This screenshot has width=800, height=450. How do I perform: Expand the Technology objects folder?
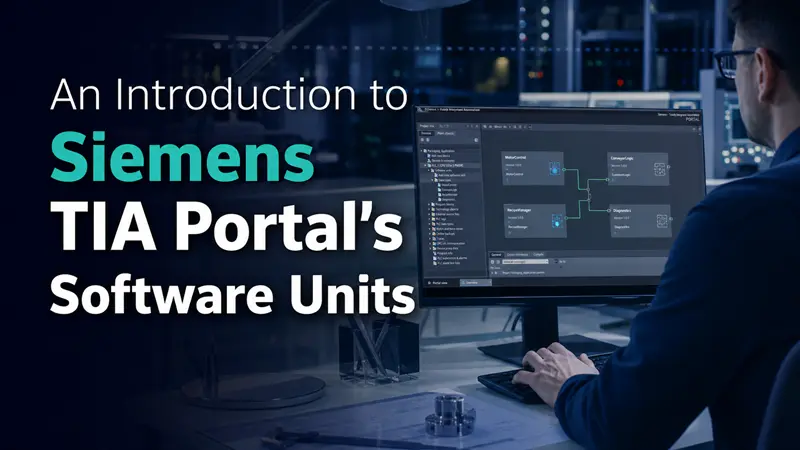coord(430,209)
